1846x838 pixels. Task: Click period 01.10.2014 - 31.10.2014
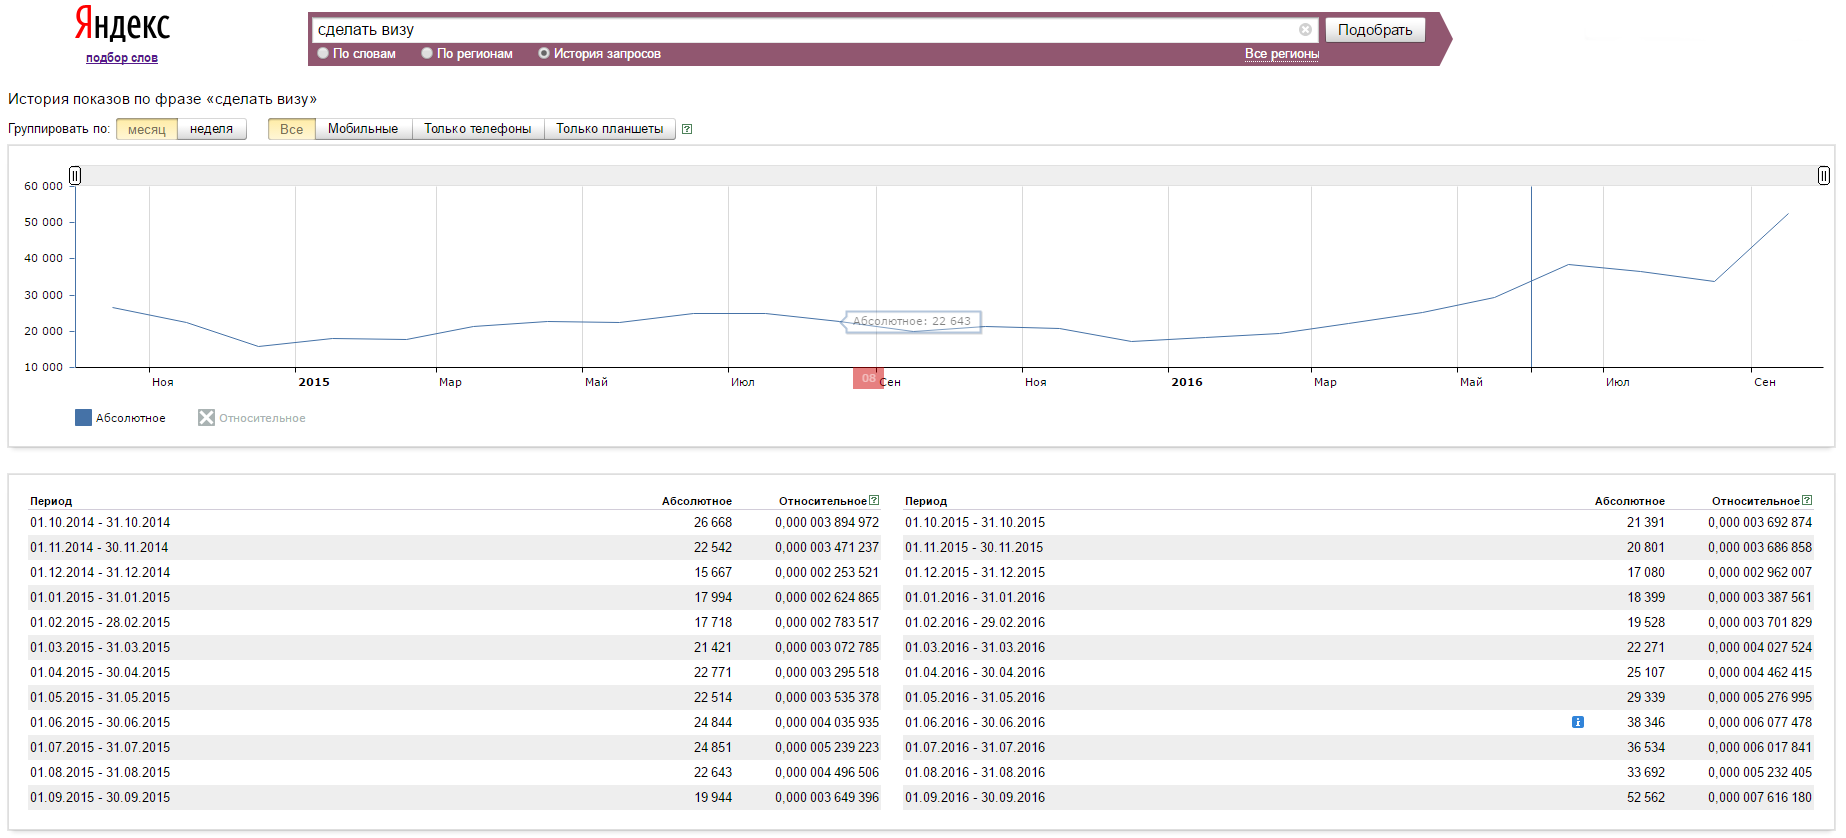point(100,522)
